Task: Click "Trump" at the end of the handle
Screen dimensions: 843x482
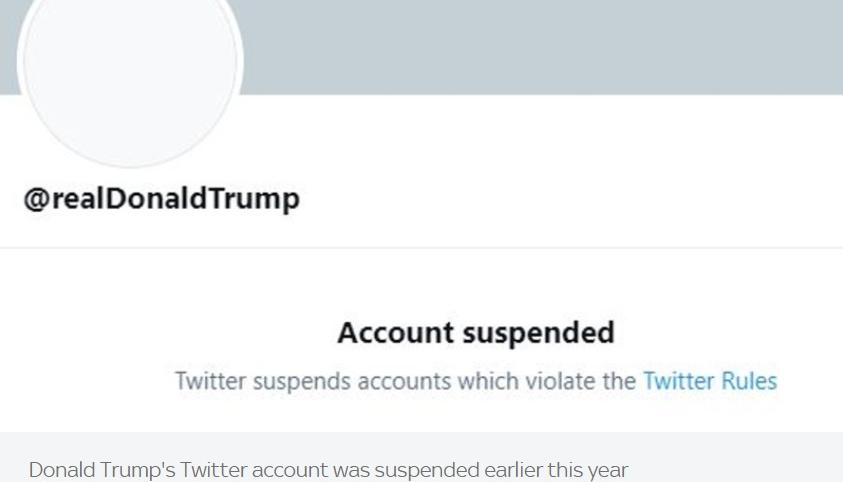Action: pyautogui.click(x=257, y=198)
